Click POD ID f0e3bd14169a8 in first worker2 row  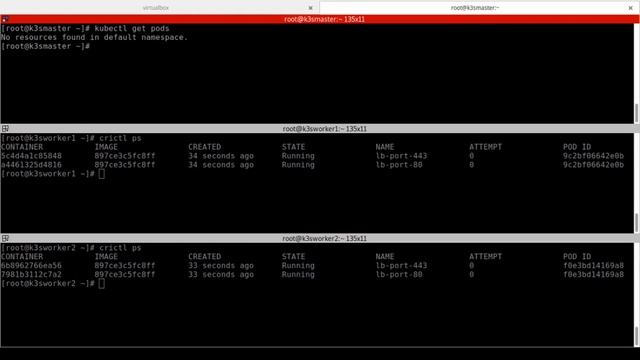(x=593, y=266)
